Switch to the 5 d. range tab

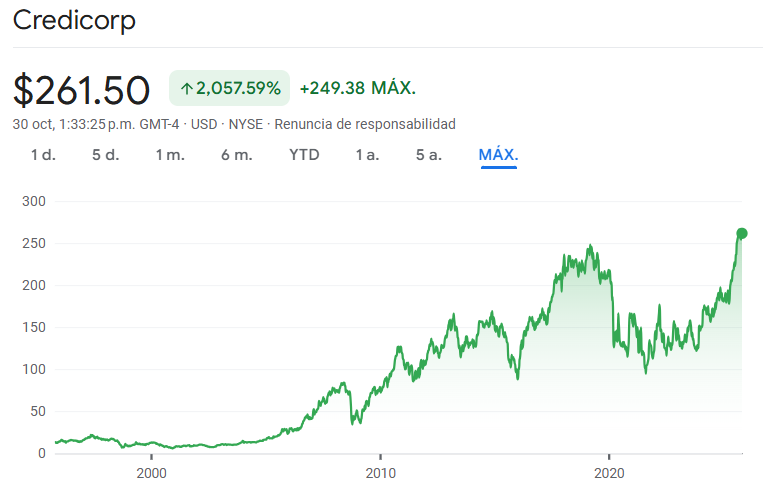pos(105,155)
